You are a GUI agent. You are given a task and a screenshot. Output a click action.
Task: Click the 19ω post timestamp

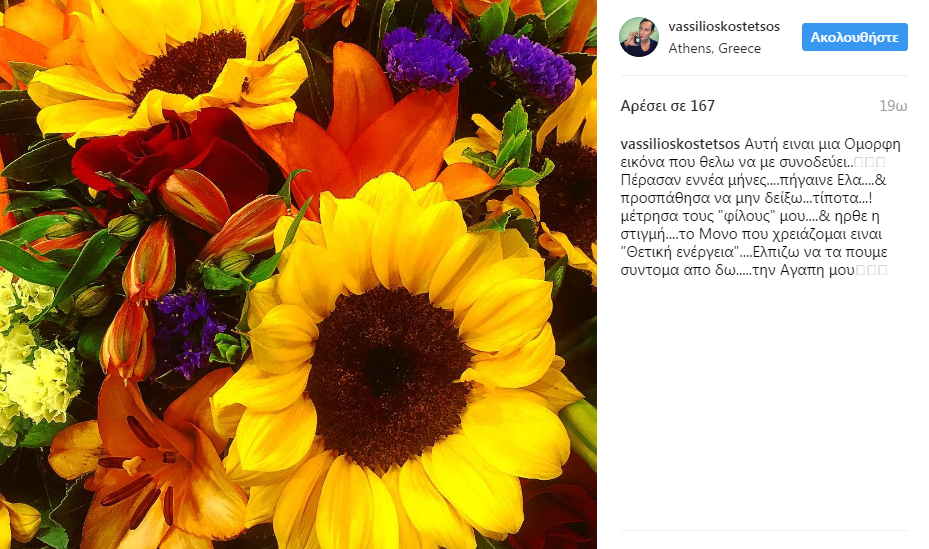click(x=893, y=106)
